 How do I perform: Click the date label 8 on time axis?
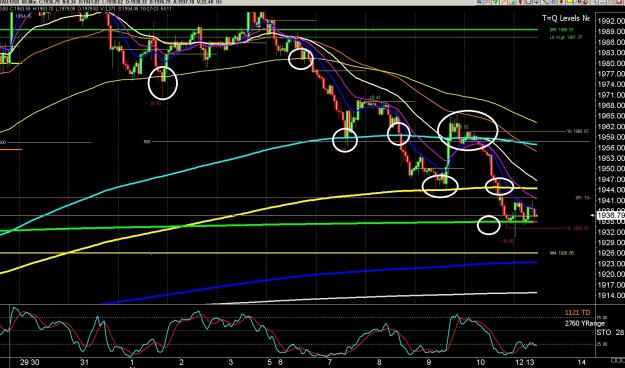379,362
